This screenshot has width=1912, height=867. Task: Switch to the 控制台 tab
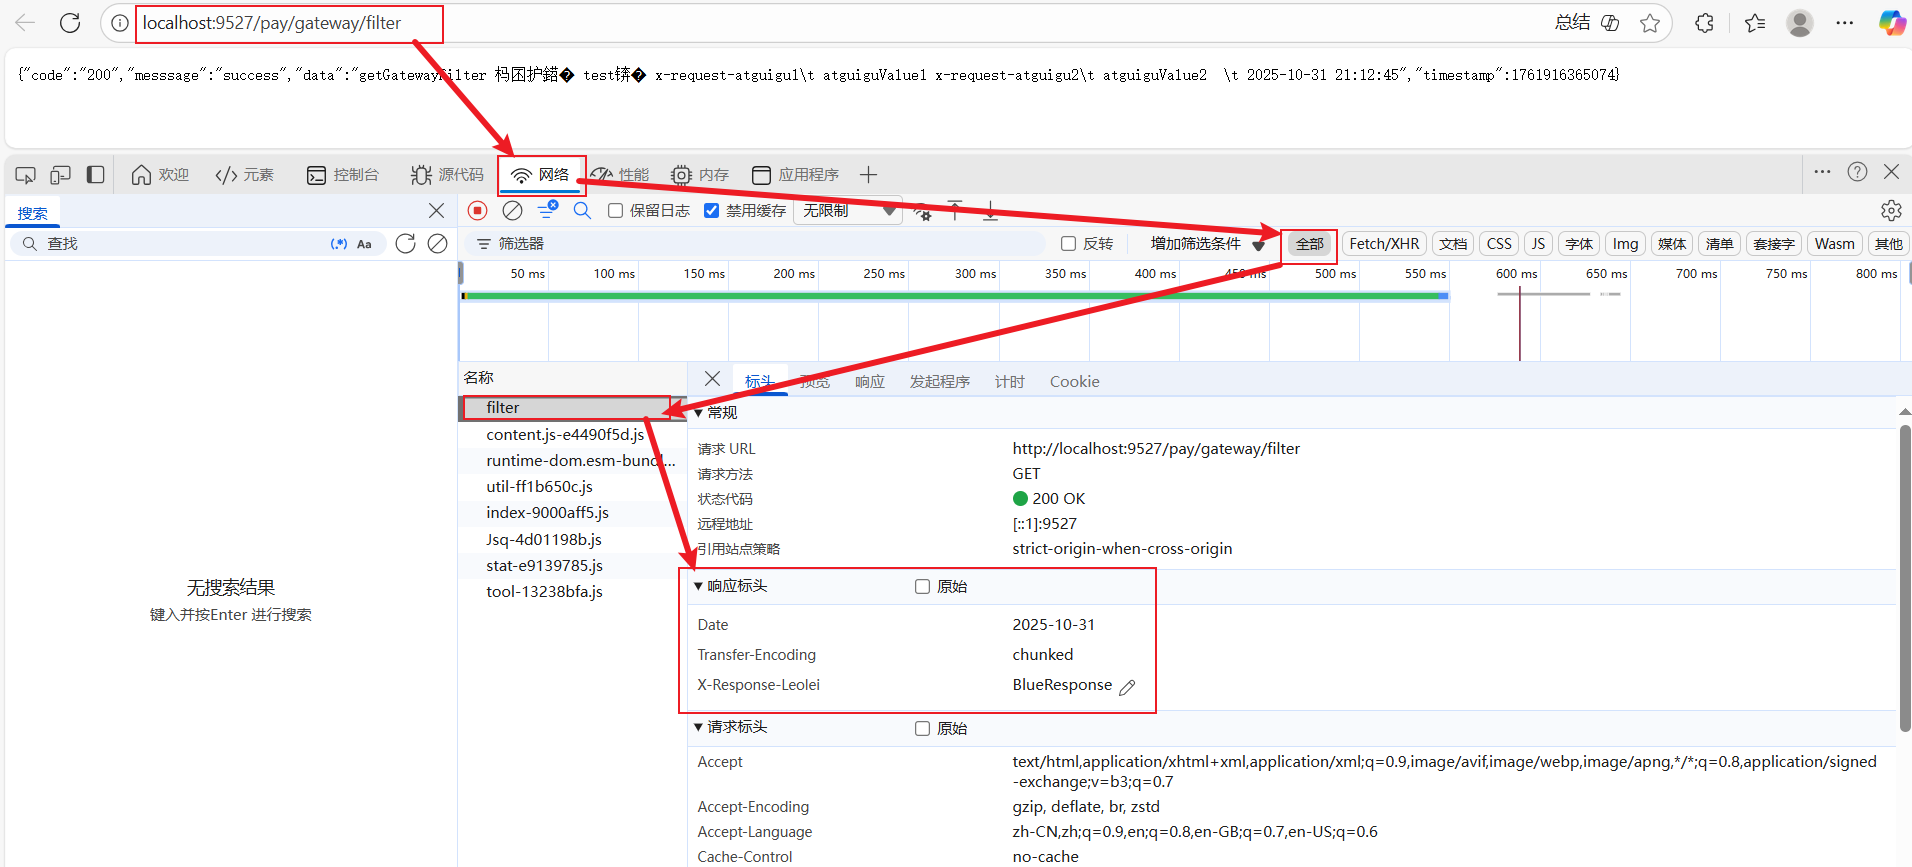(x=343, y=175)
